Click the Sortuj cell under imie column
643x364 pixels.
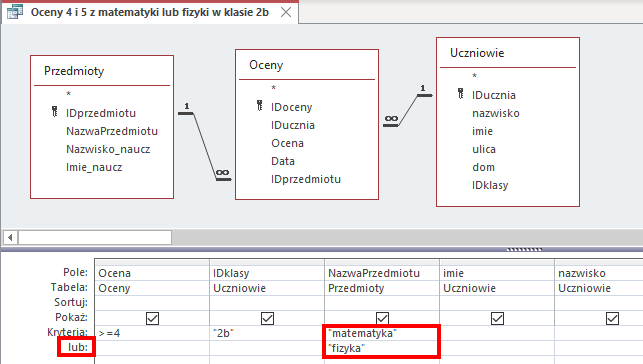tap(497, 303)
